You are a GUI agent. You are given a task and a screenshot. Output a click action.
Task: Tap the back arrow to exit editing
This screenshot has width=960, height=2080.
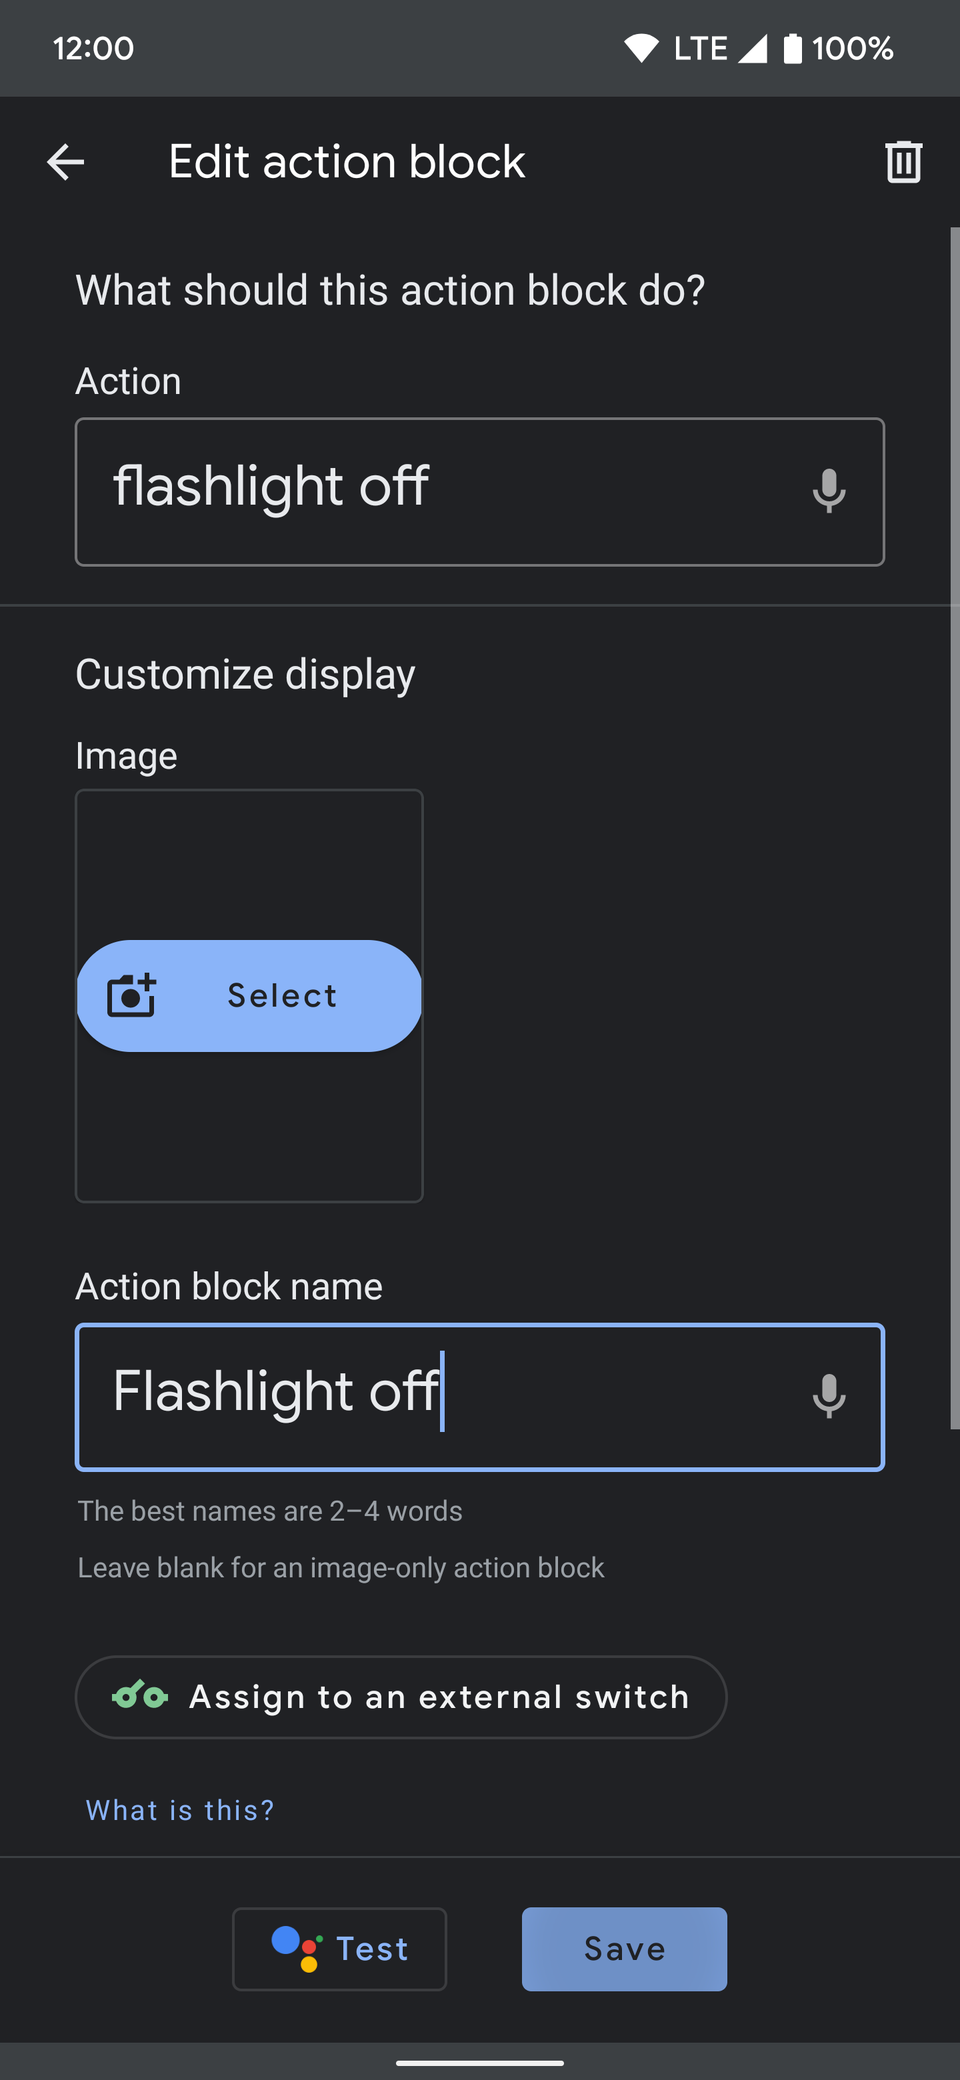(x=64, y=161)
